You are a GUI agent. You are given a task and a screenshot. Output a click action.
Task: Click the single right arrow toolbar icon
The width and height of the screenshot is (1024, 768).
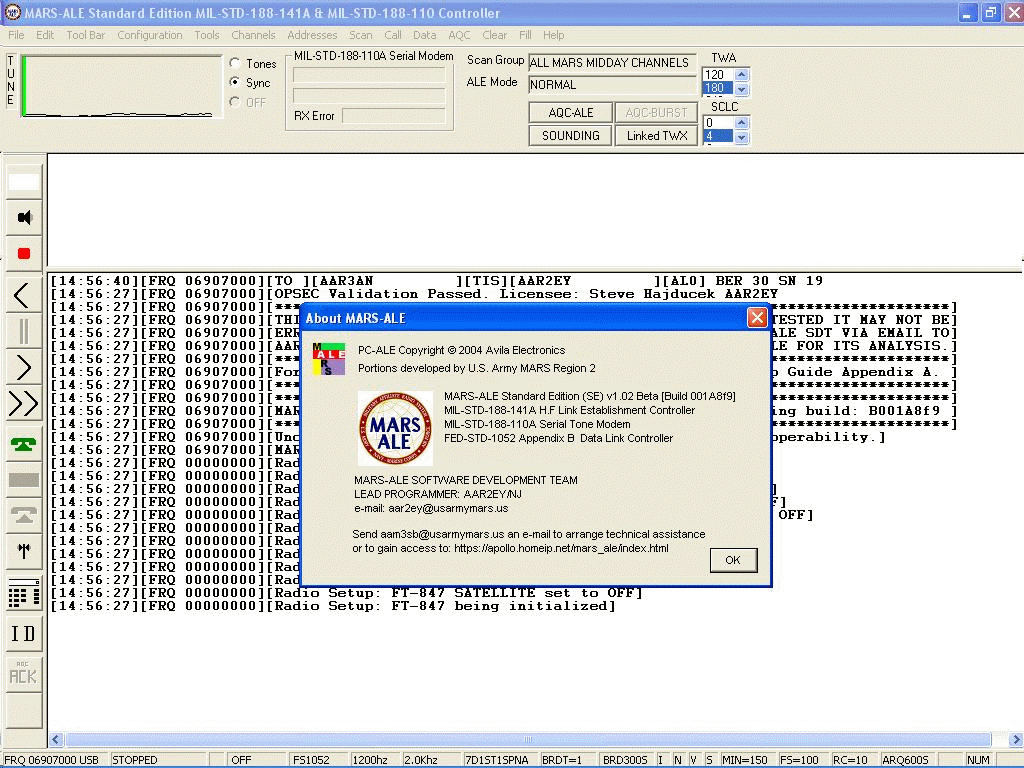[x=24, y=368]
